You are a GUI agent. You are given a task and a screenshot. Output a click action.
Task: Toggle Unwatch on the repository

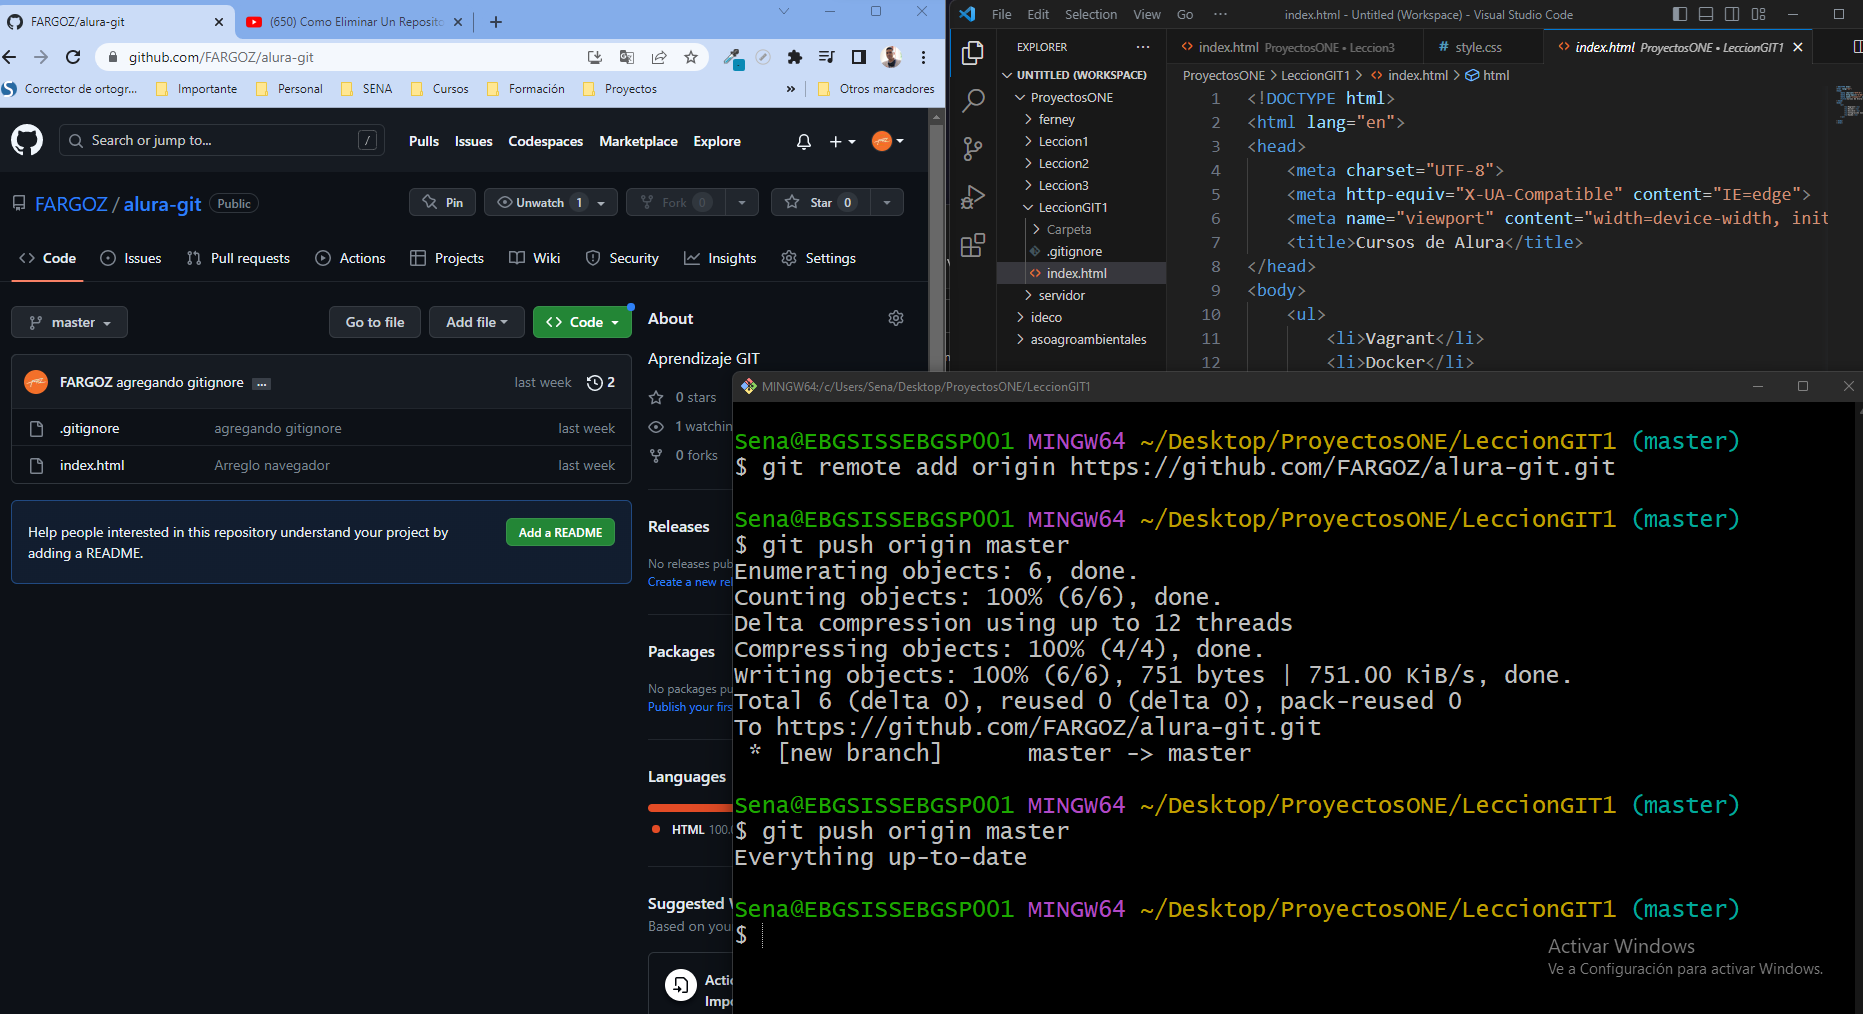[539, 202]
